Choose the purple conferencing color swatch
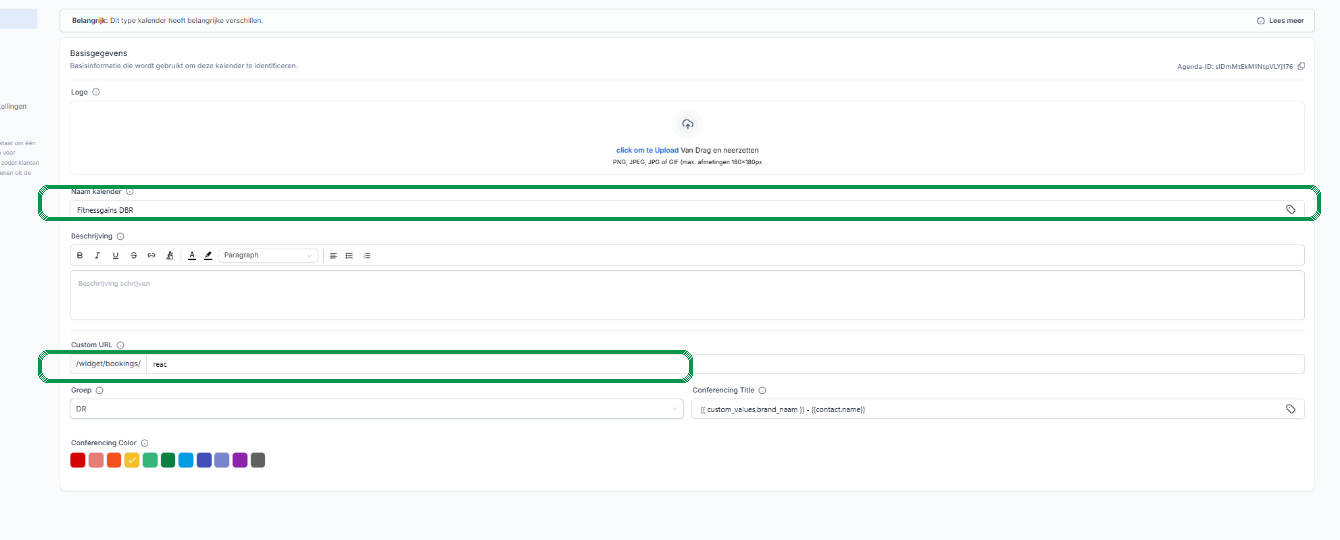Screen dimensions: 1340x540 coord(240,460)
